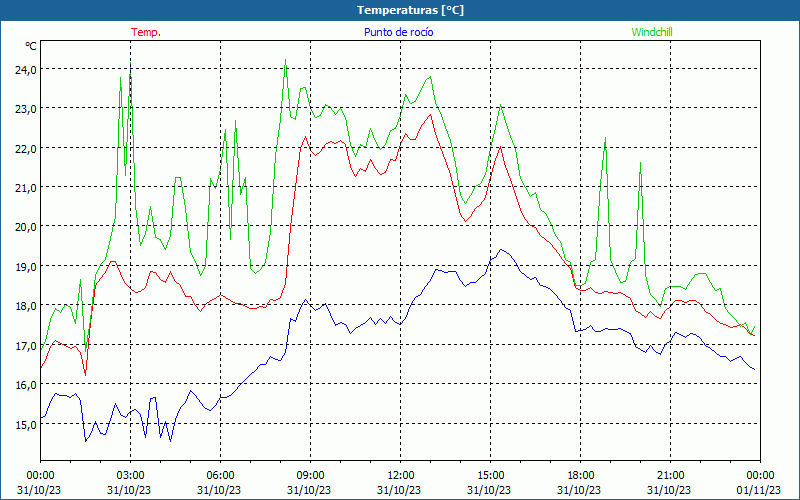Click the 24,0 y-axis value

[x=26, y=69]
